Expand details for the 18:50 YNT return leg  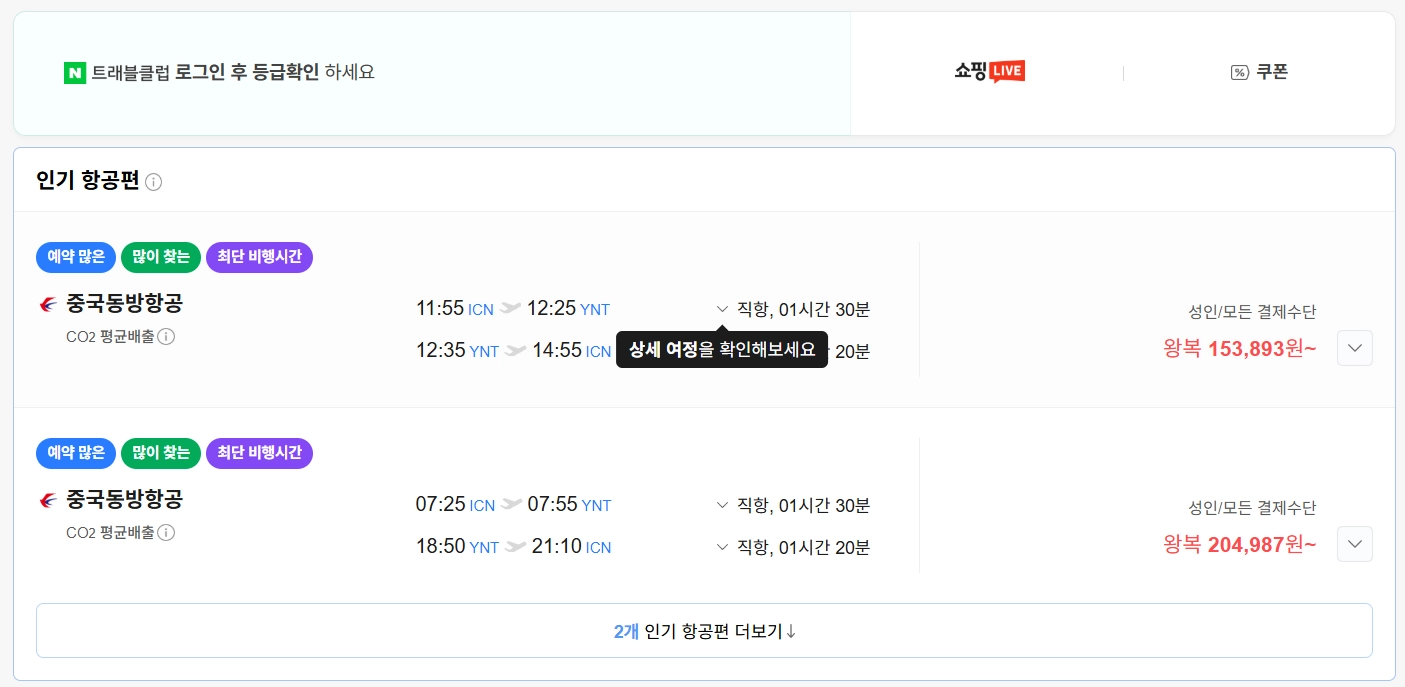pyautogui.click(x=720, y=547)
